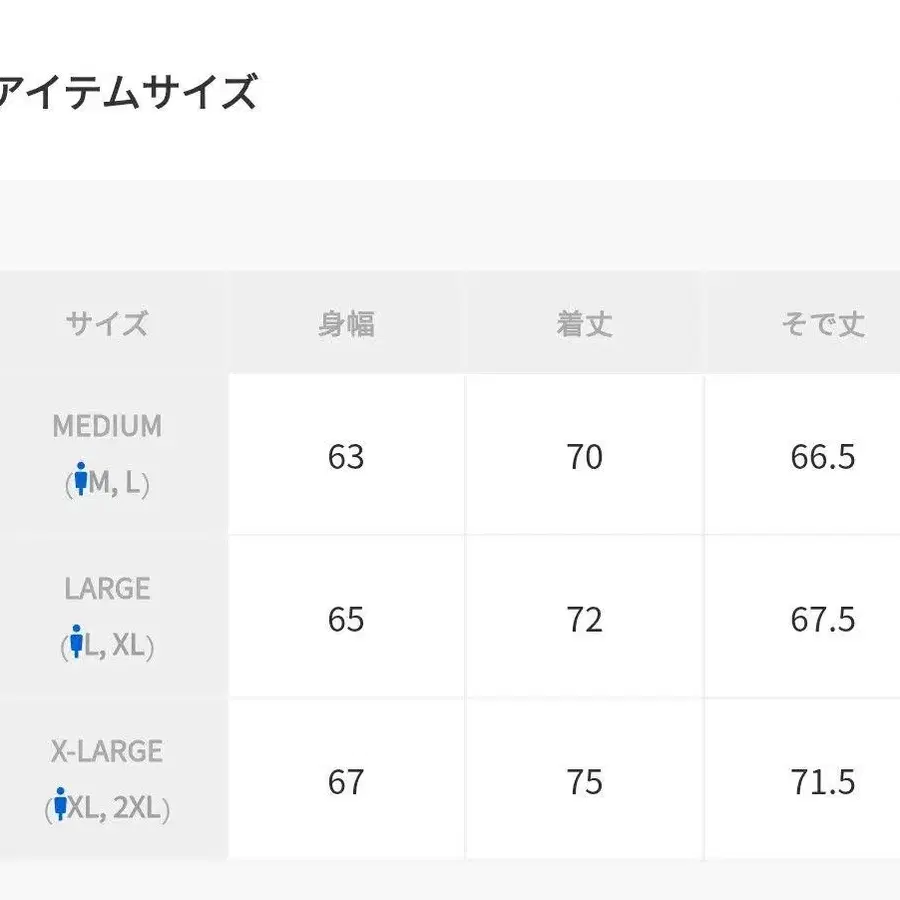Click the LARGE 着丈 value 72
Screen dimensions: 900x900
(x=584, y=619)
